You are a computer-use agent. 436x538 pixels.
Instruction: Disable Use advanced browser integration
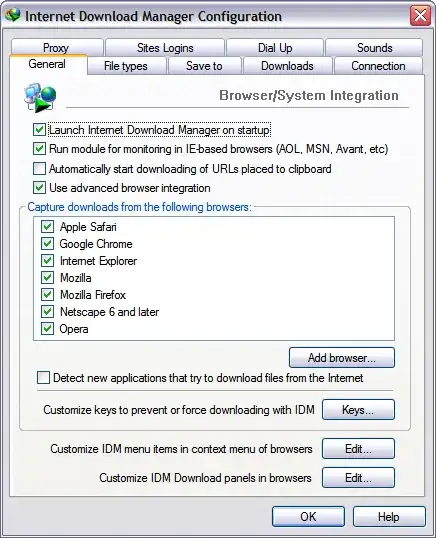[x=39, y=188]
